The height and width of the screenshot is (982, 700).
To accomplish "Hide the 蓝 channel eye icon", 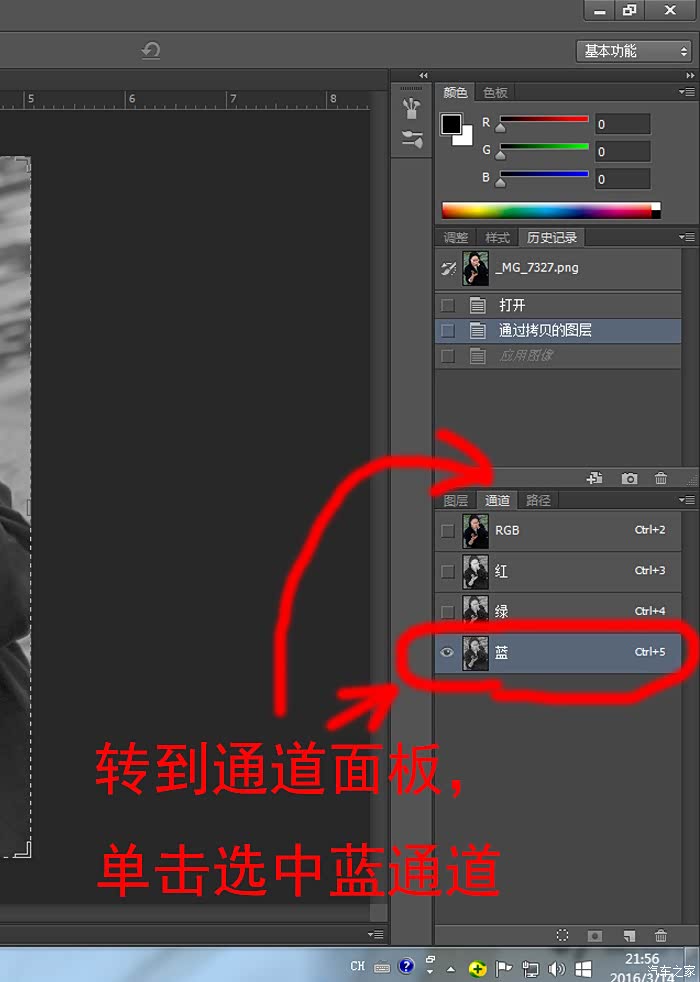I will tap(447, 652).
